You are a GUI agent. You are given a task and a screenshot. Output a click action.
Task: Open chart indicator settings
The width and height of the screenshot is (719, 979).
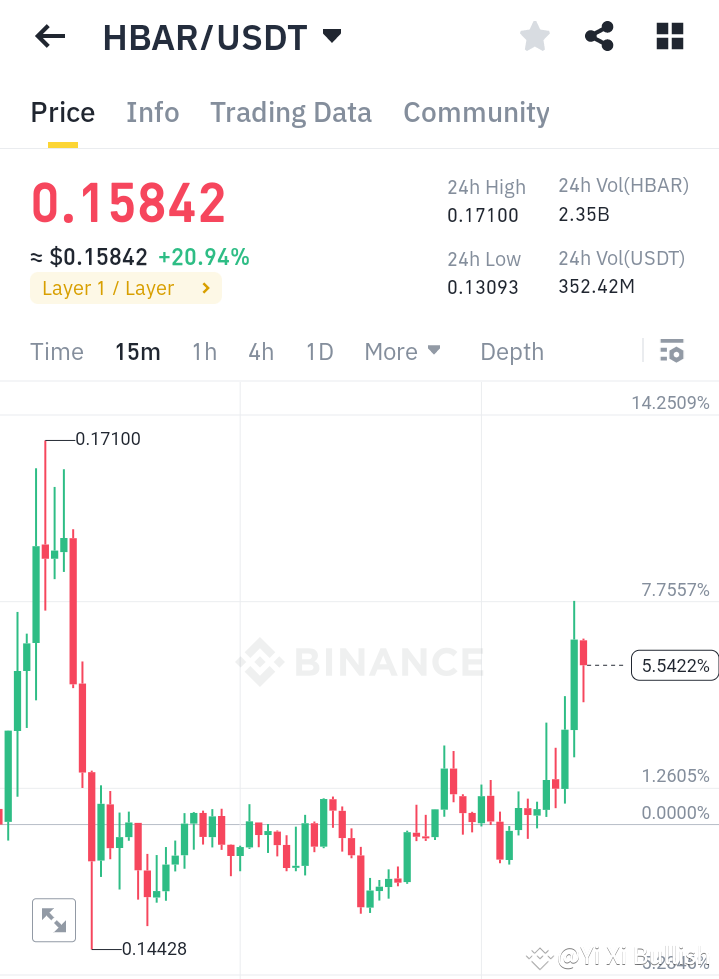[672, 351]
